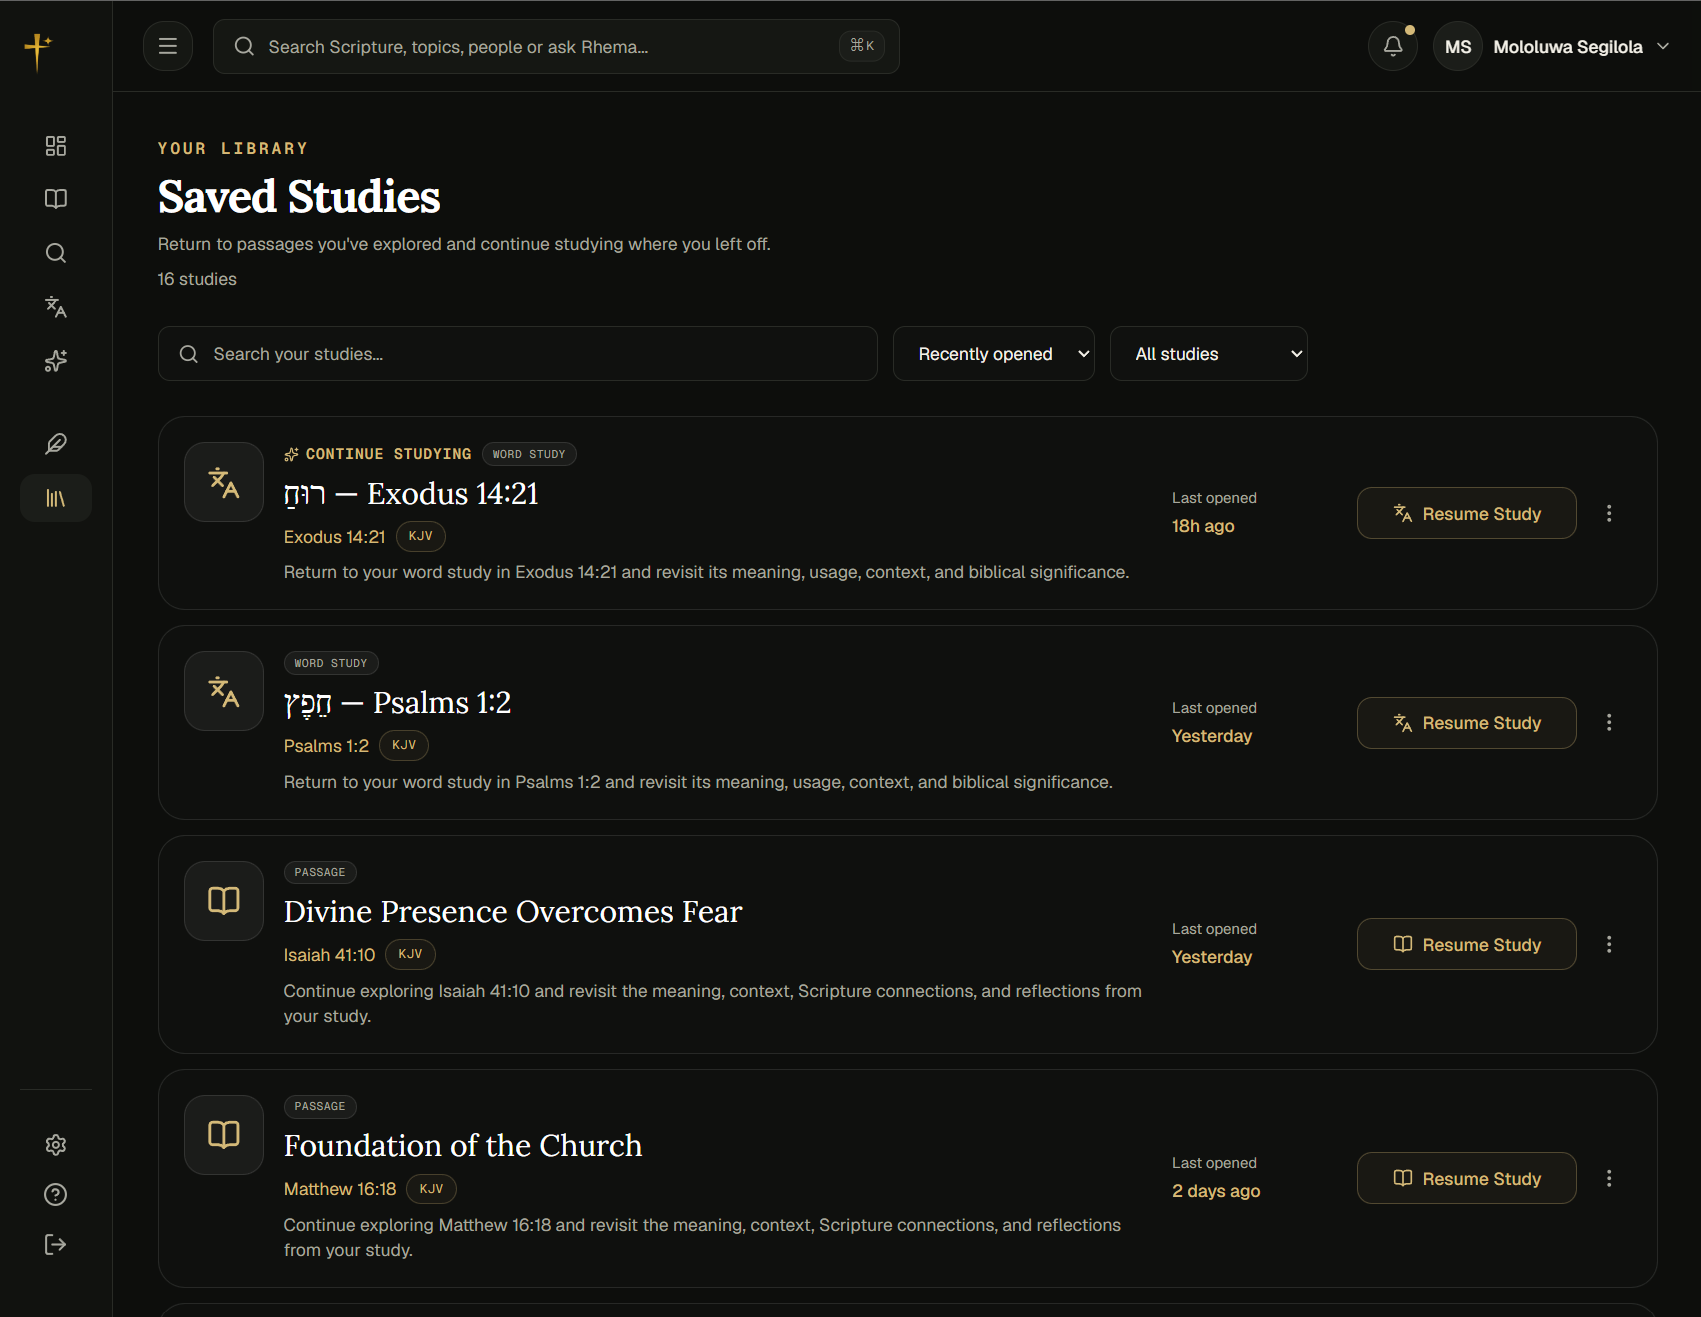Click the 16 studies count text
Image resolution: width=1701 pixels, height=1317 pixels.
point(197,279)
